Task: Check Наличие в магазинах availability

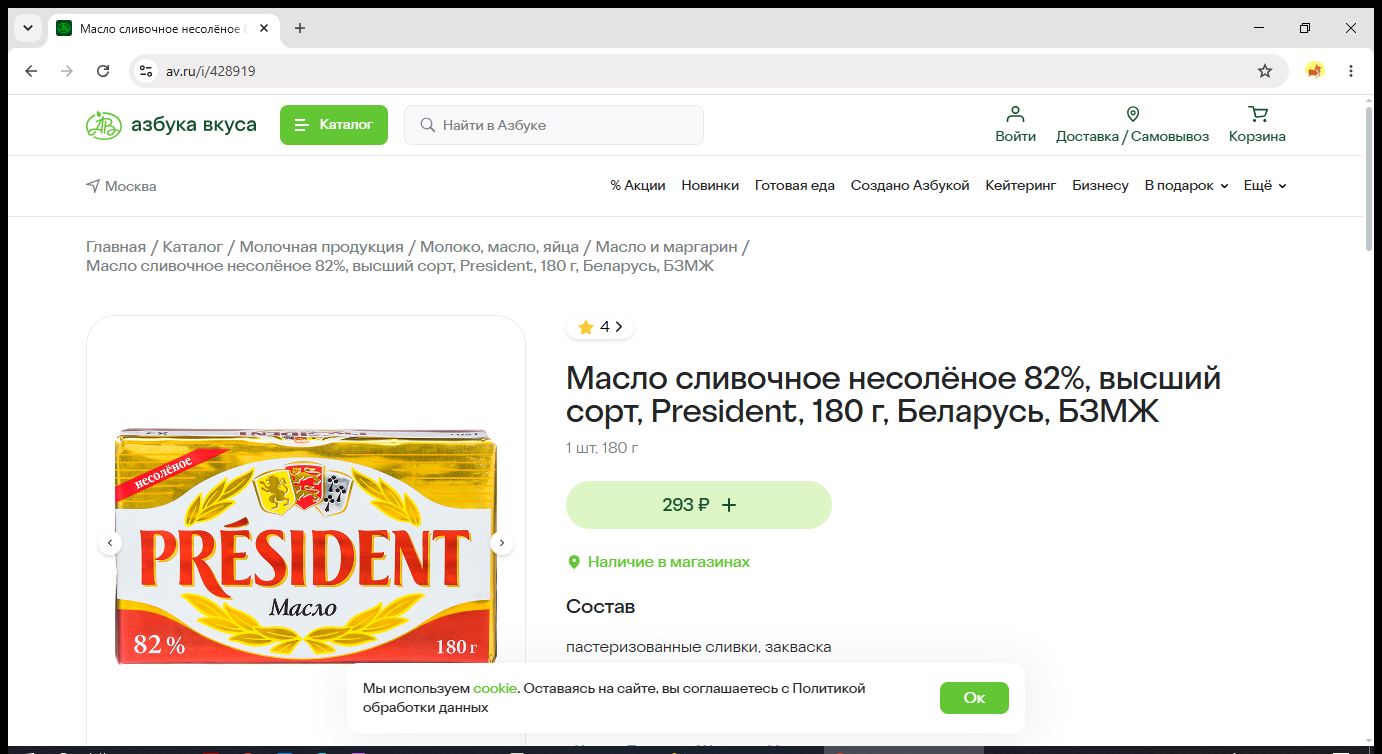Action: click(x=659, y=562)
